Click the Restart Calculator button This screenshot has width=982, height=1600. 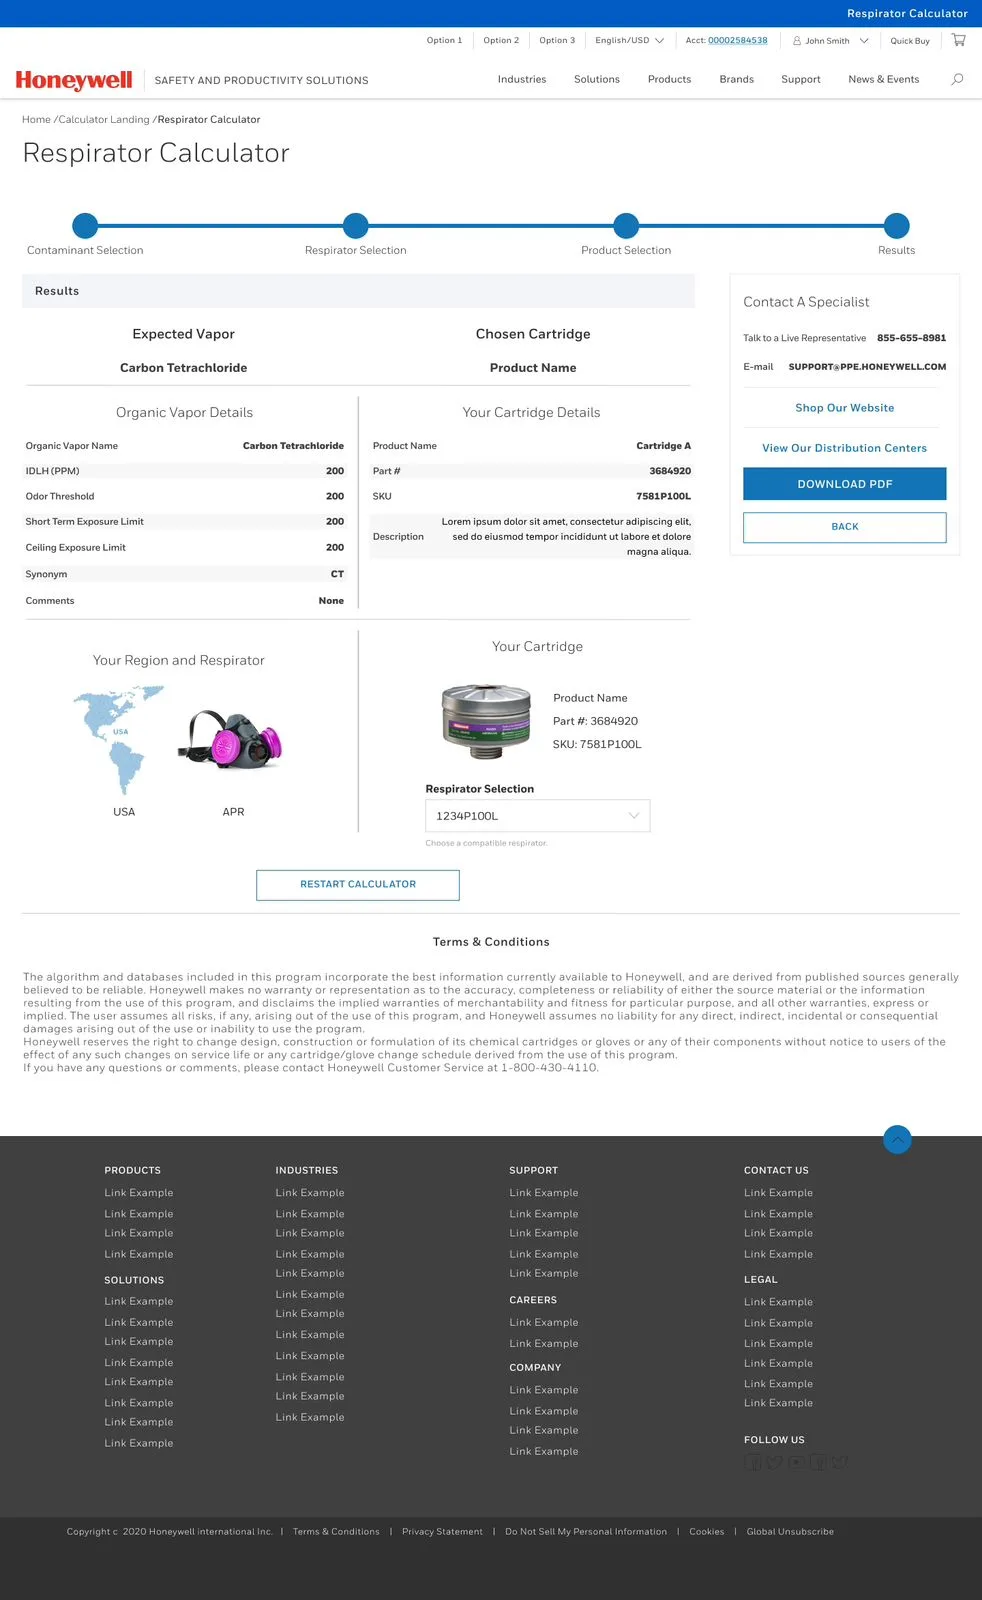[x=358, y=885]
